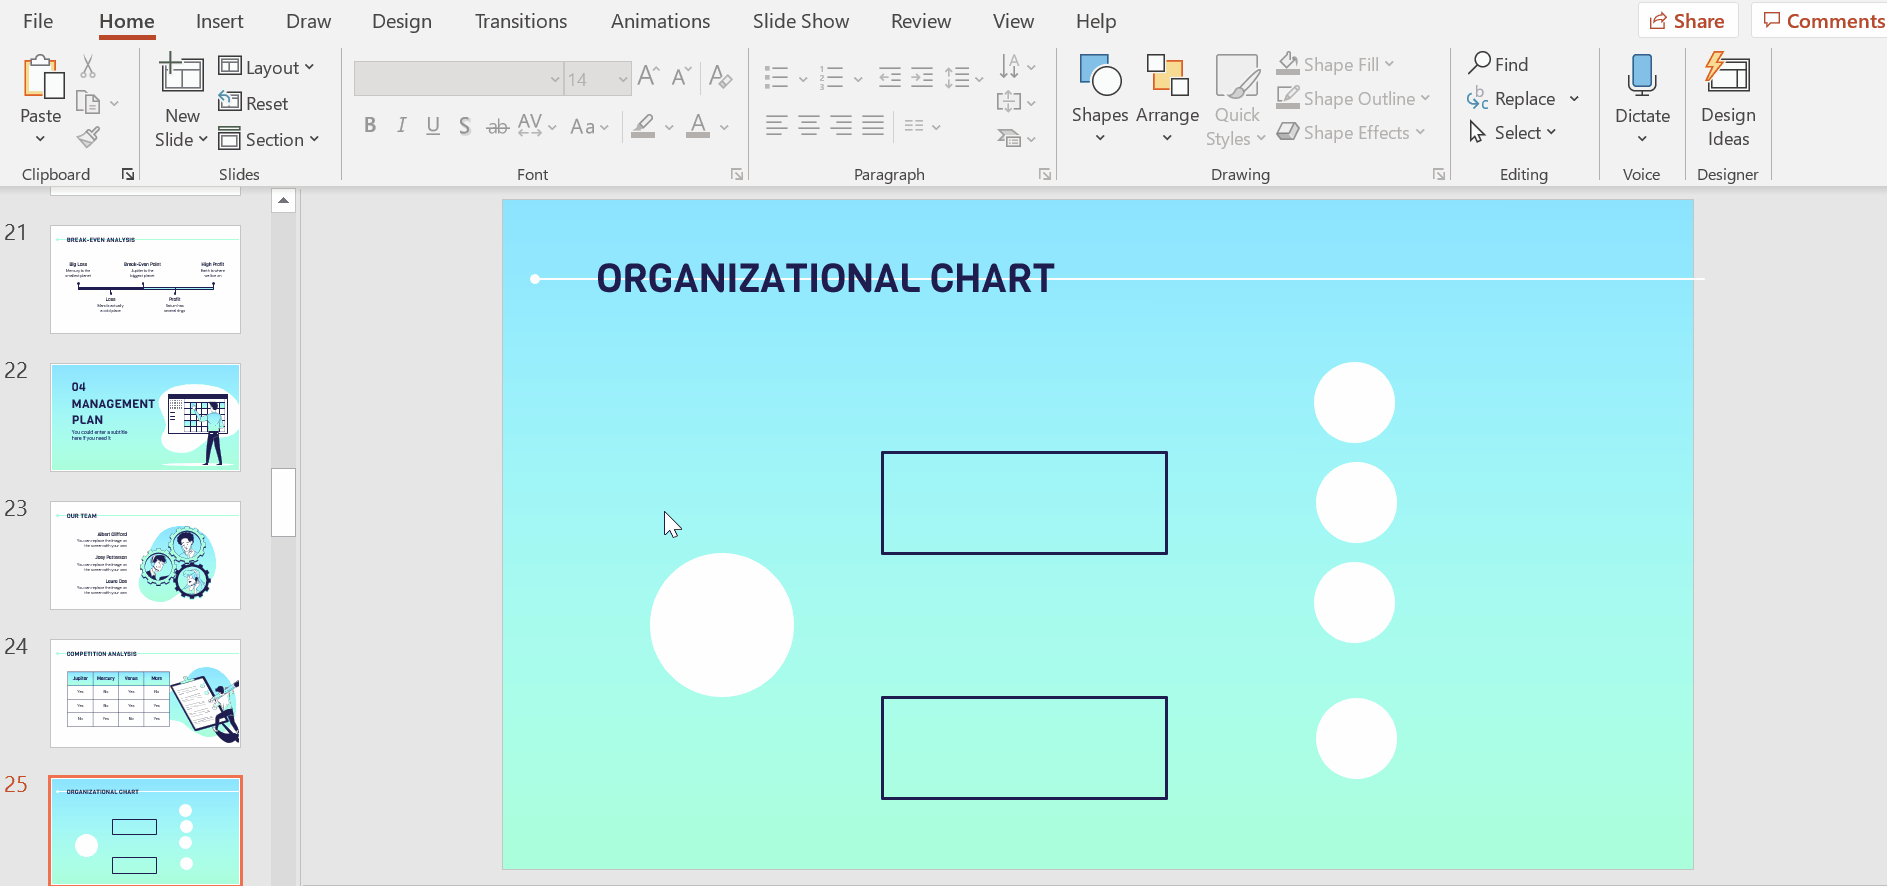The width and height of the screenshot is (1887, 886).
Task: Open the Slide Show tab
Action: coord(800,21)
